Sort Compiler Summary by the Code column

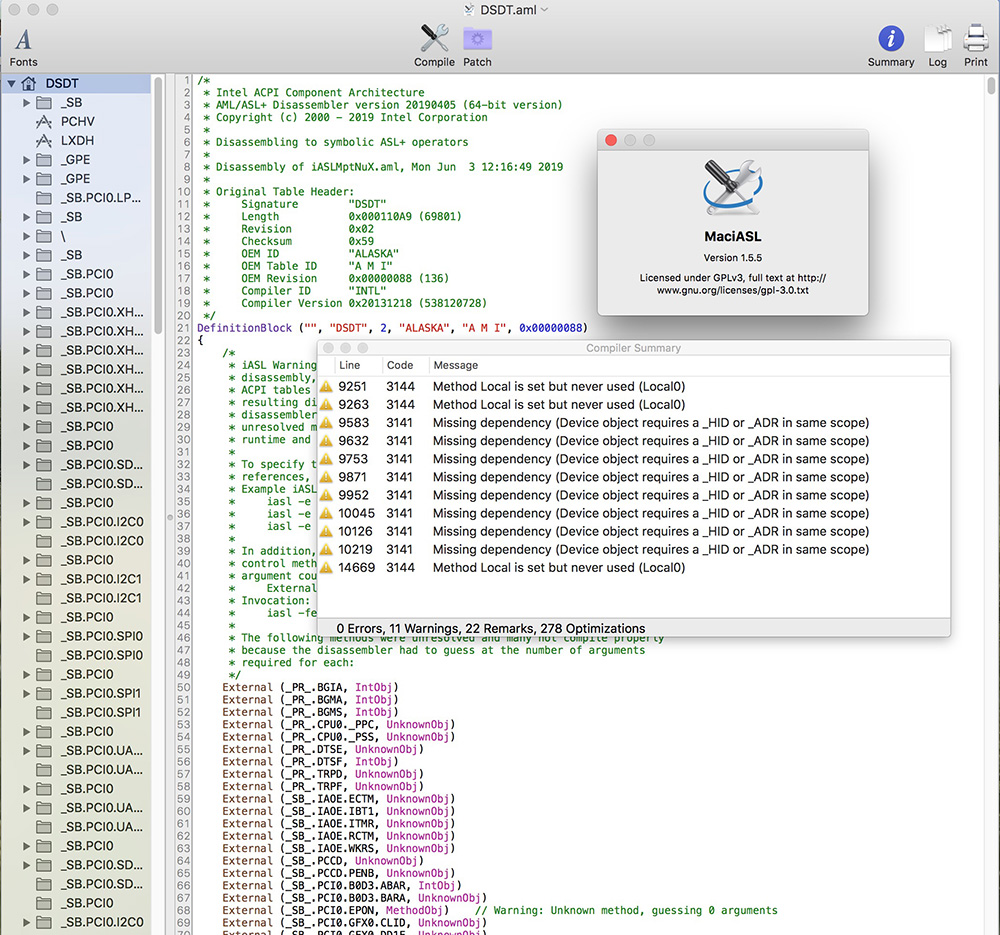coord(405,365)
